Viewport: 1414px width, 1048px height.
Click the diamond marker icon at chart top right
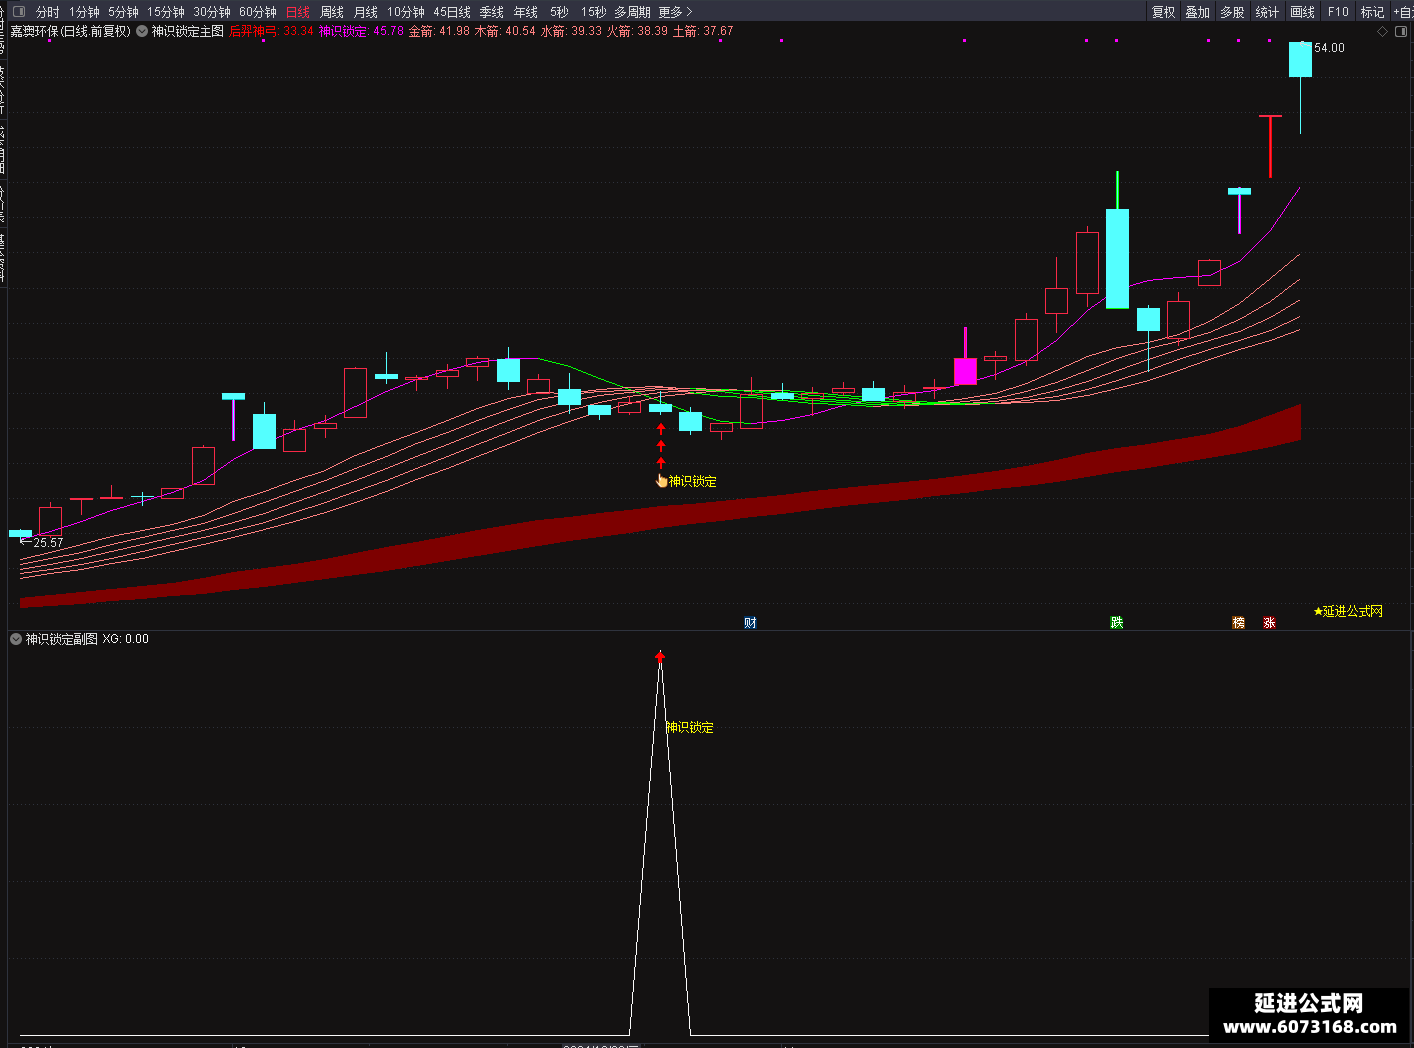tap(1383, 32)
